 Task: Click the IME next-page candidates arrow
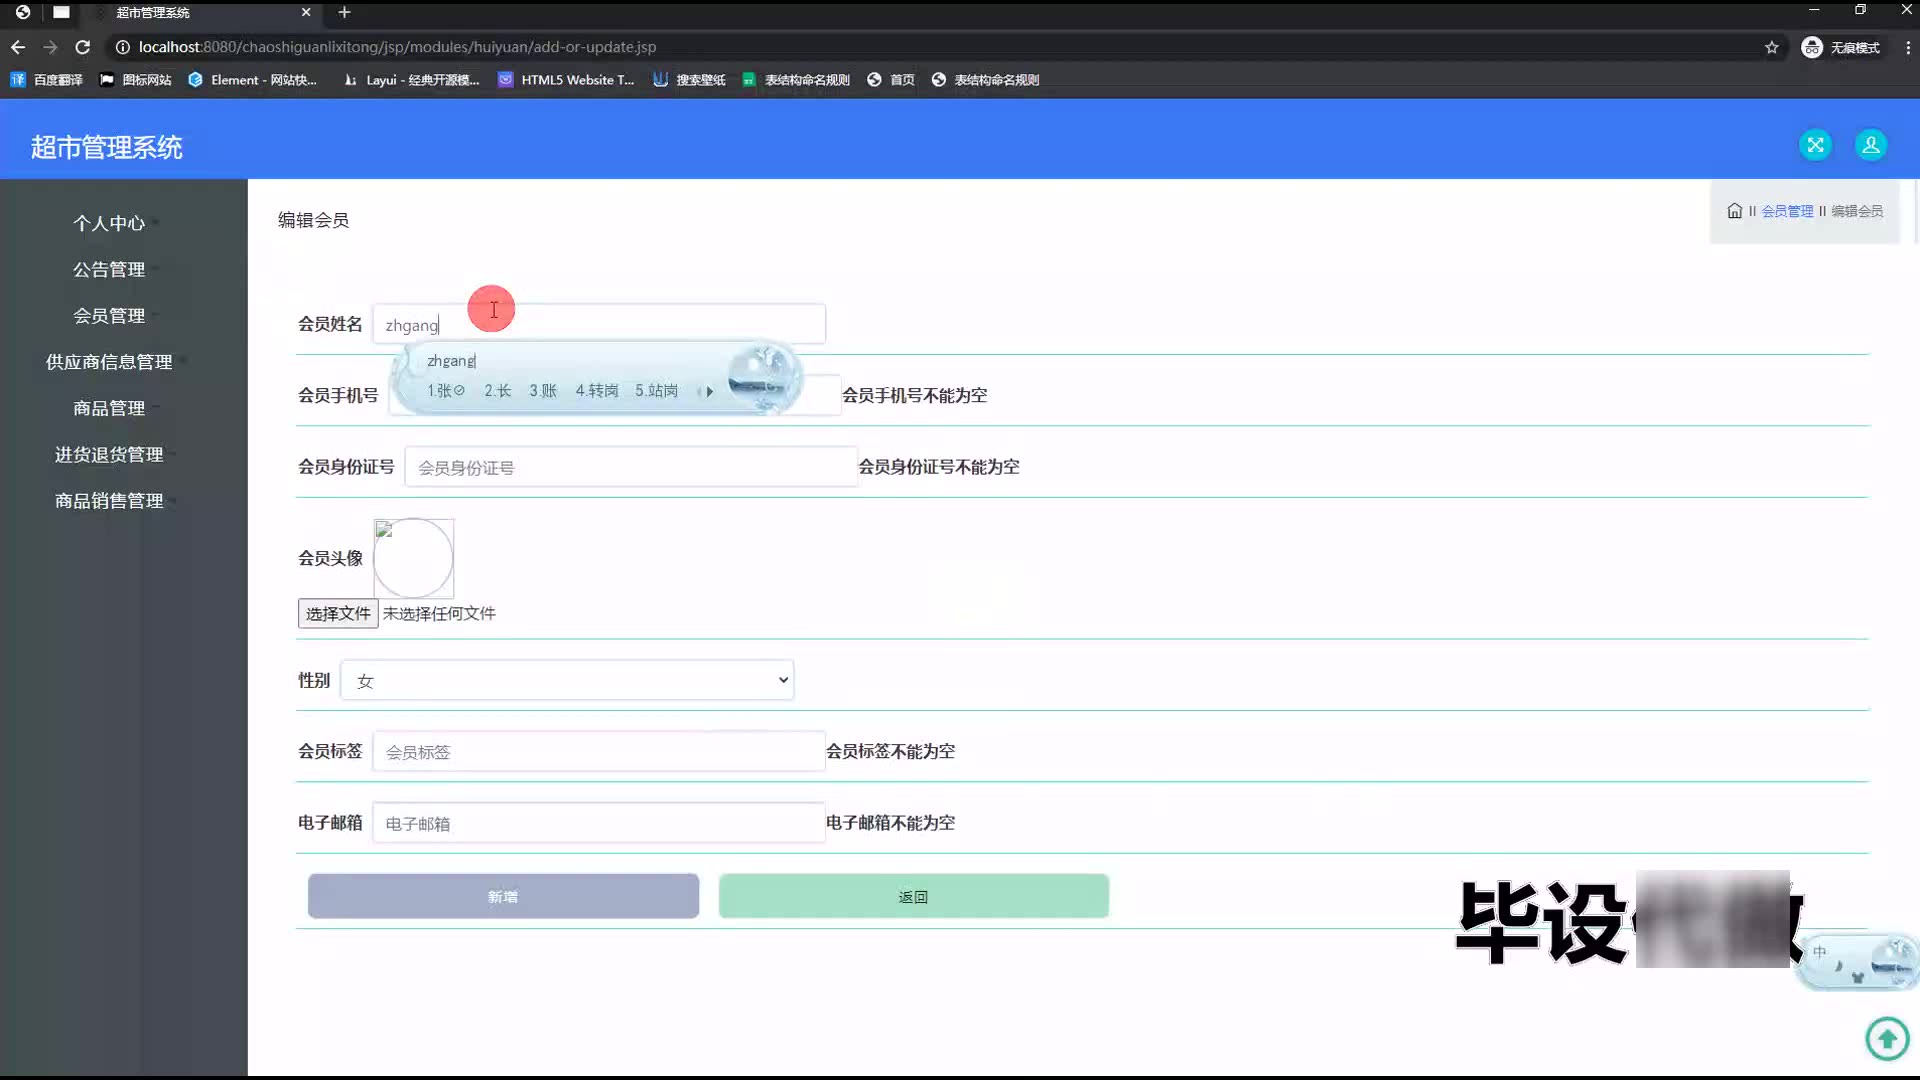(710, 391)
